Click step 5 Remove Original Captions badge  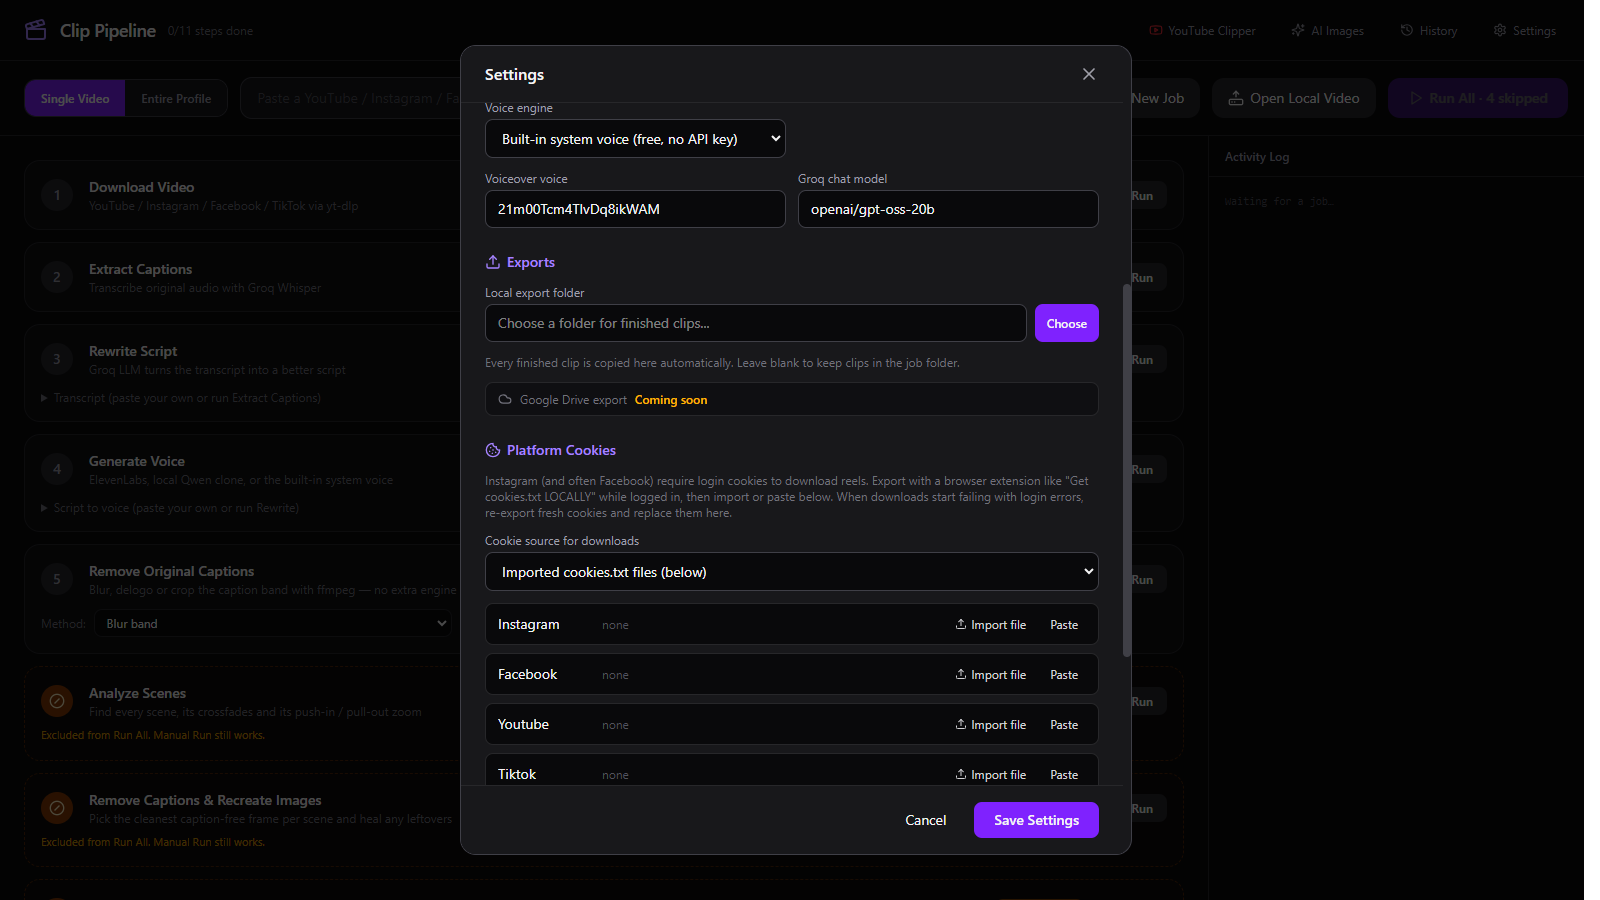tap(57, 579)
